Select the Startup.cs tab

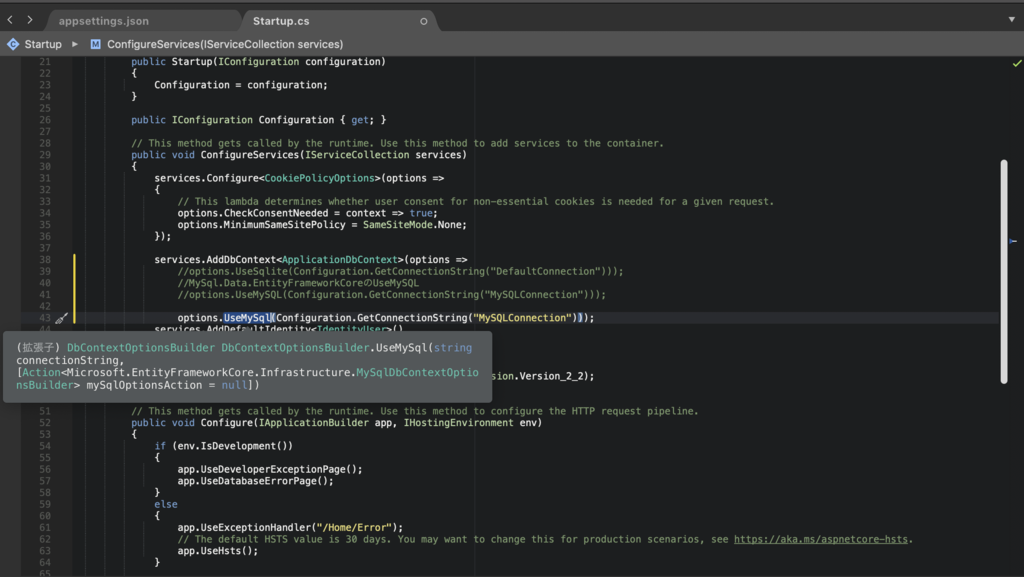281,21
